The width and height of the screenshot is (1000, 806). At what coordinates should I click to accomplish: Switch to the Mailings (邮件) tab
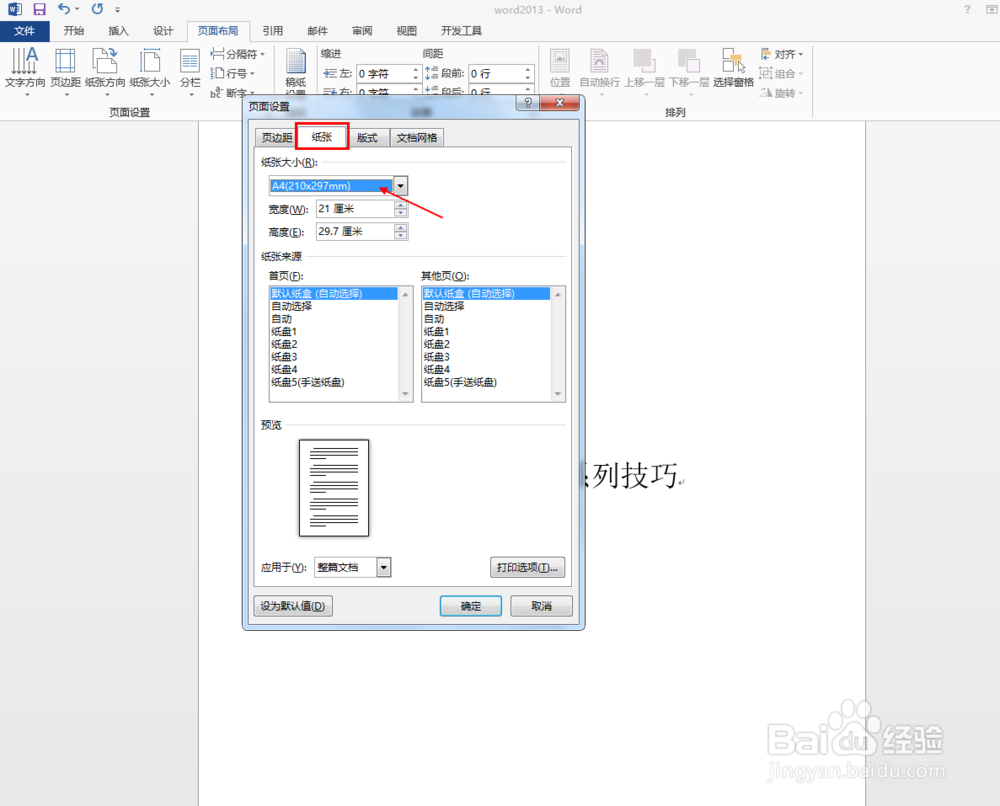318,31
